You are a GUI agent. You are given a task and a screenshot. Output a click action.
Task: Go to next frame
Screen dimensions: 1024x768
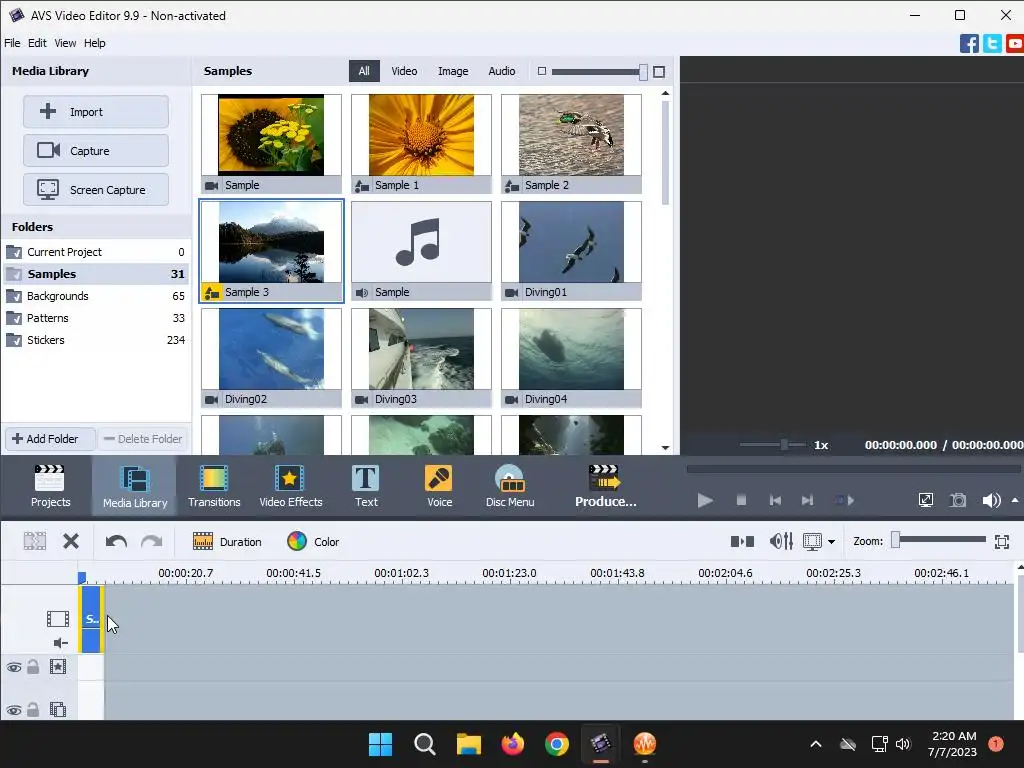808,500
